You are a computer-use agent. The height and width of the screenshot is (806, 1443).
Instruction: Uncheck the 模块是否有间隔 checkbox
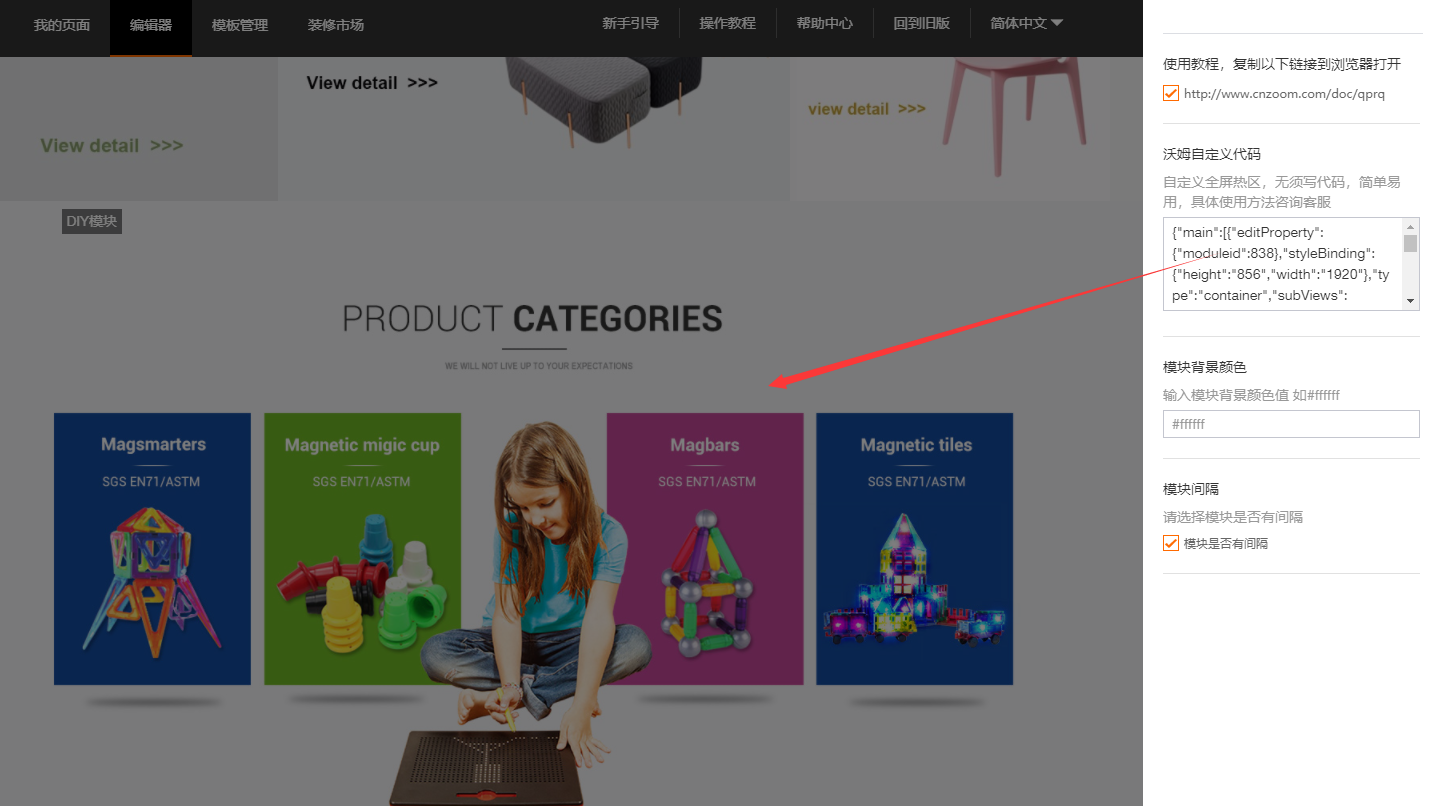[x=1171, y=543]
